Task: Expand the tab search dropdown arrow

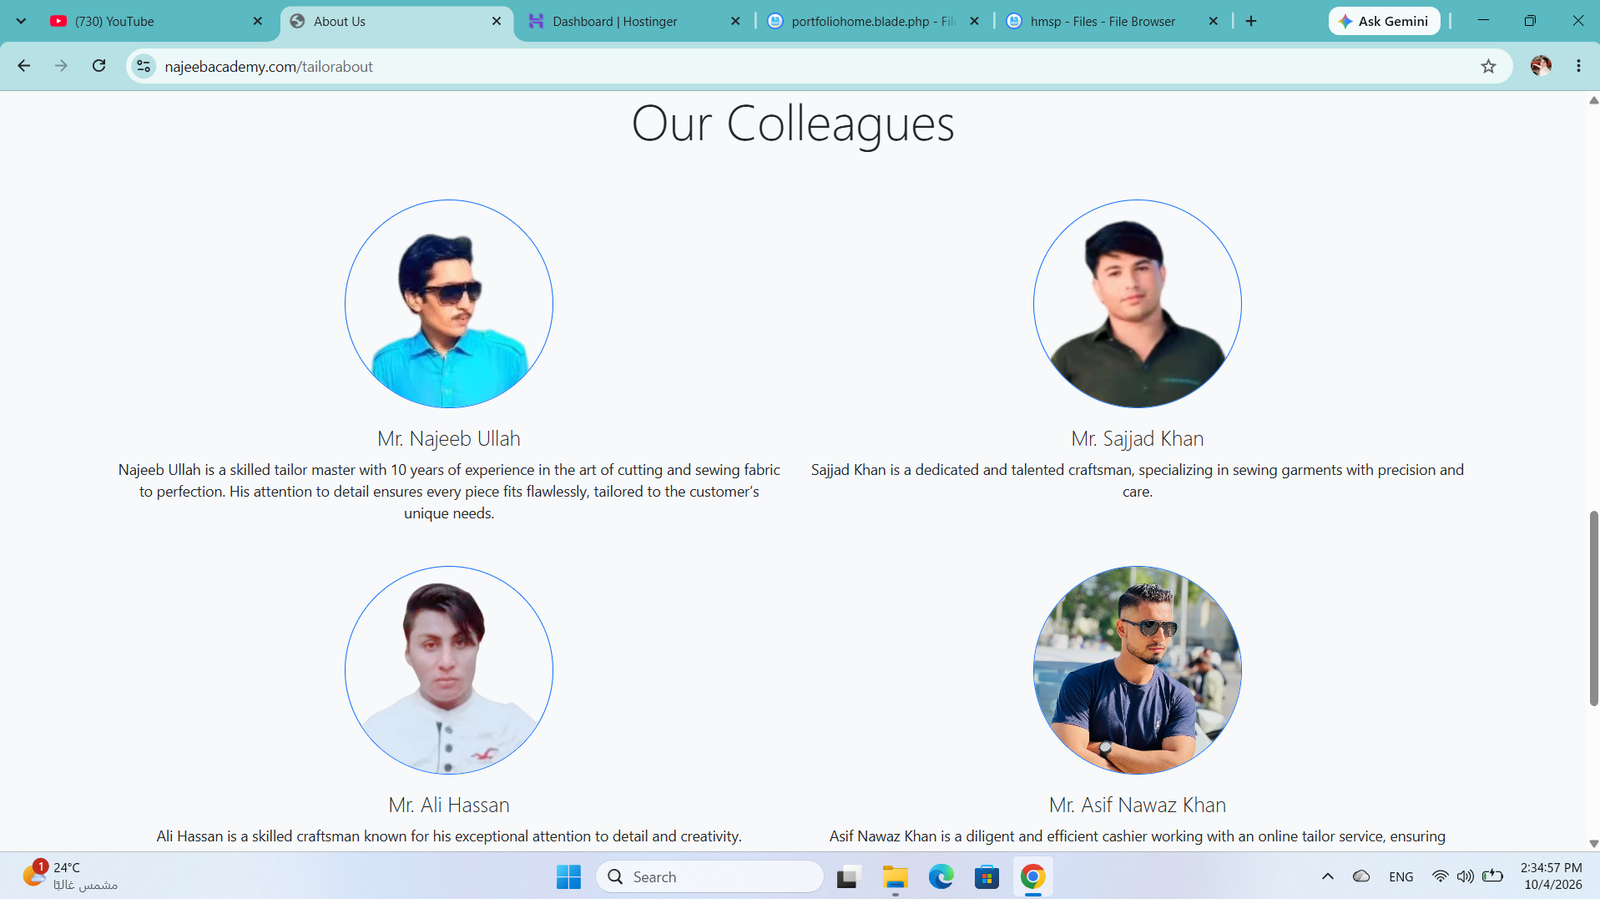Action: 21,21
